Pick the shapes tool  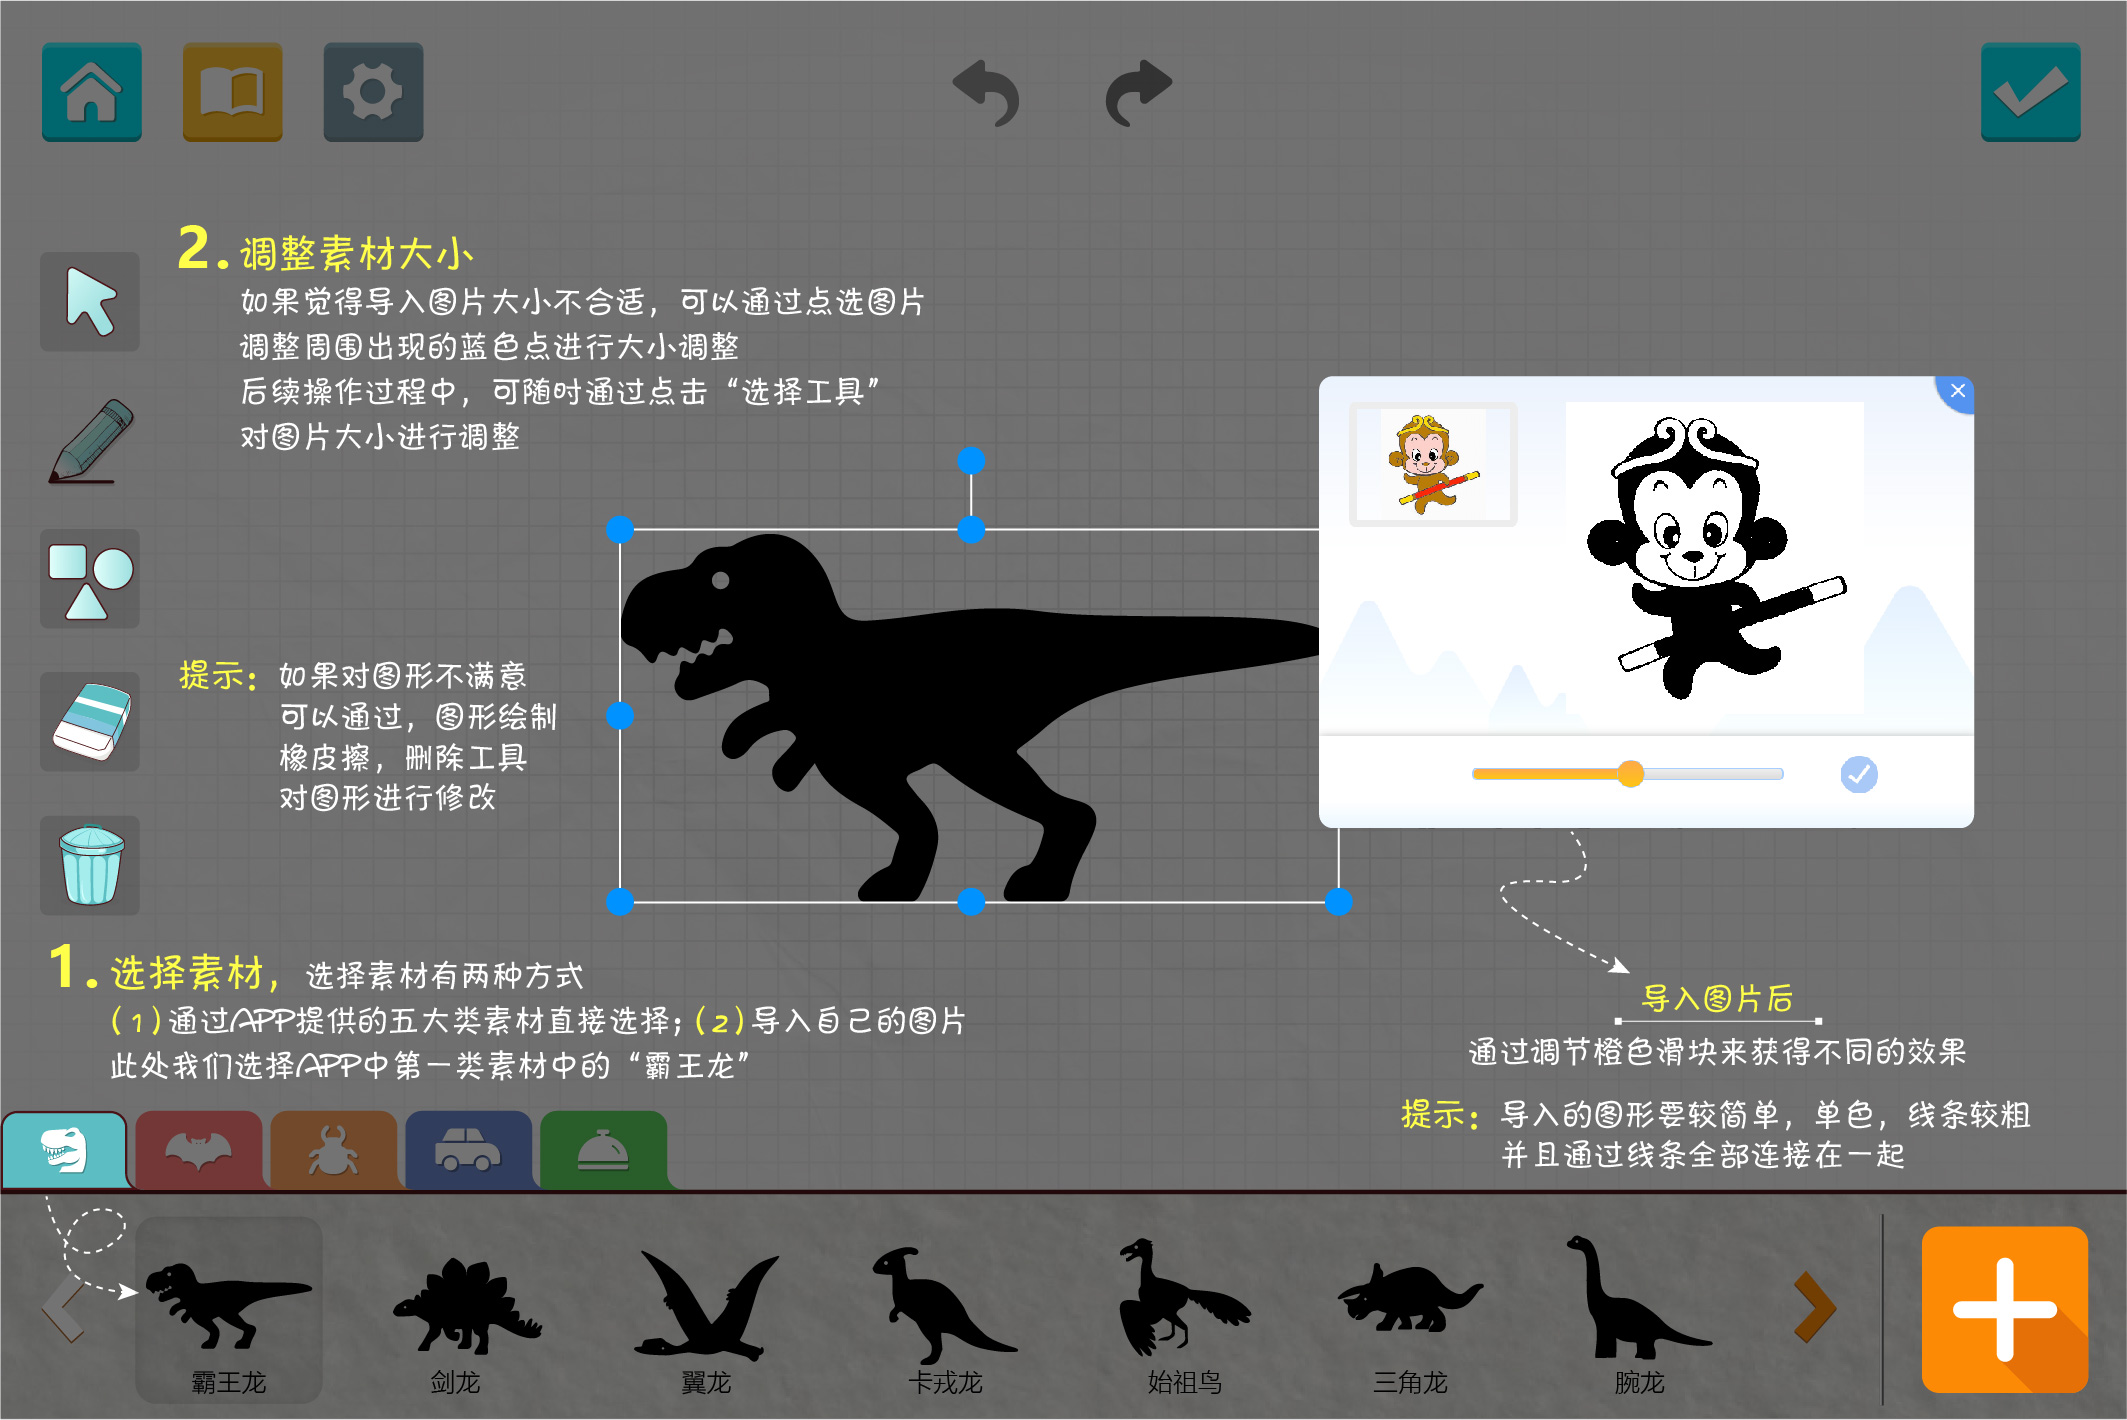tap(90, 579)
